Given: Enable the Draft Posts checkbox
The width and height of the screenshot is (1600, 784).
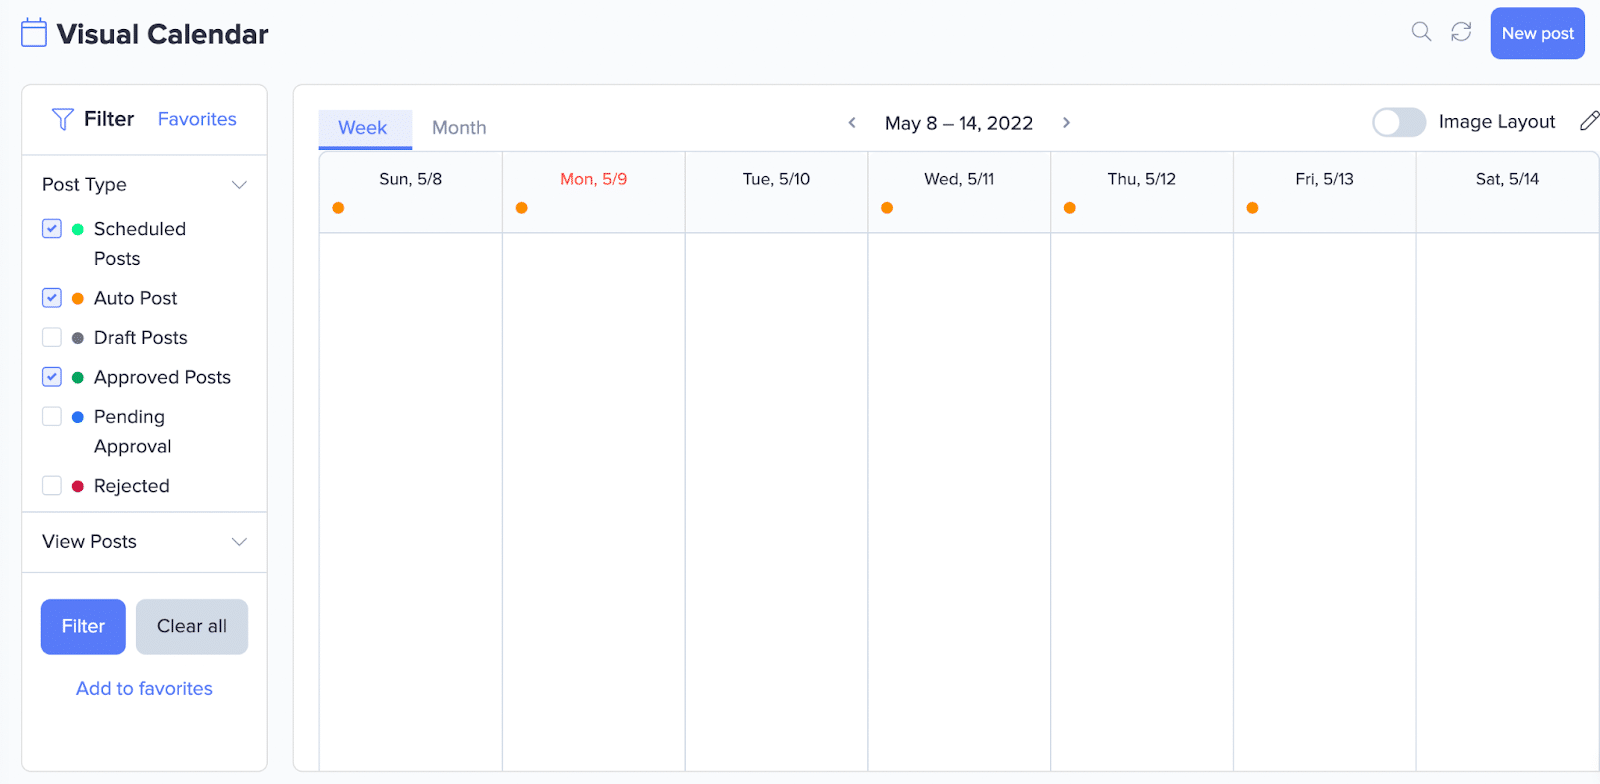Looking at the screenshot, I should (x=52, y=338).
